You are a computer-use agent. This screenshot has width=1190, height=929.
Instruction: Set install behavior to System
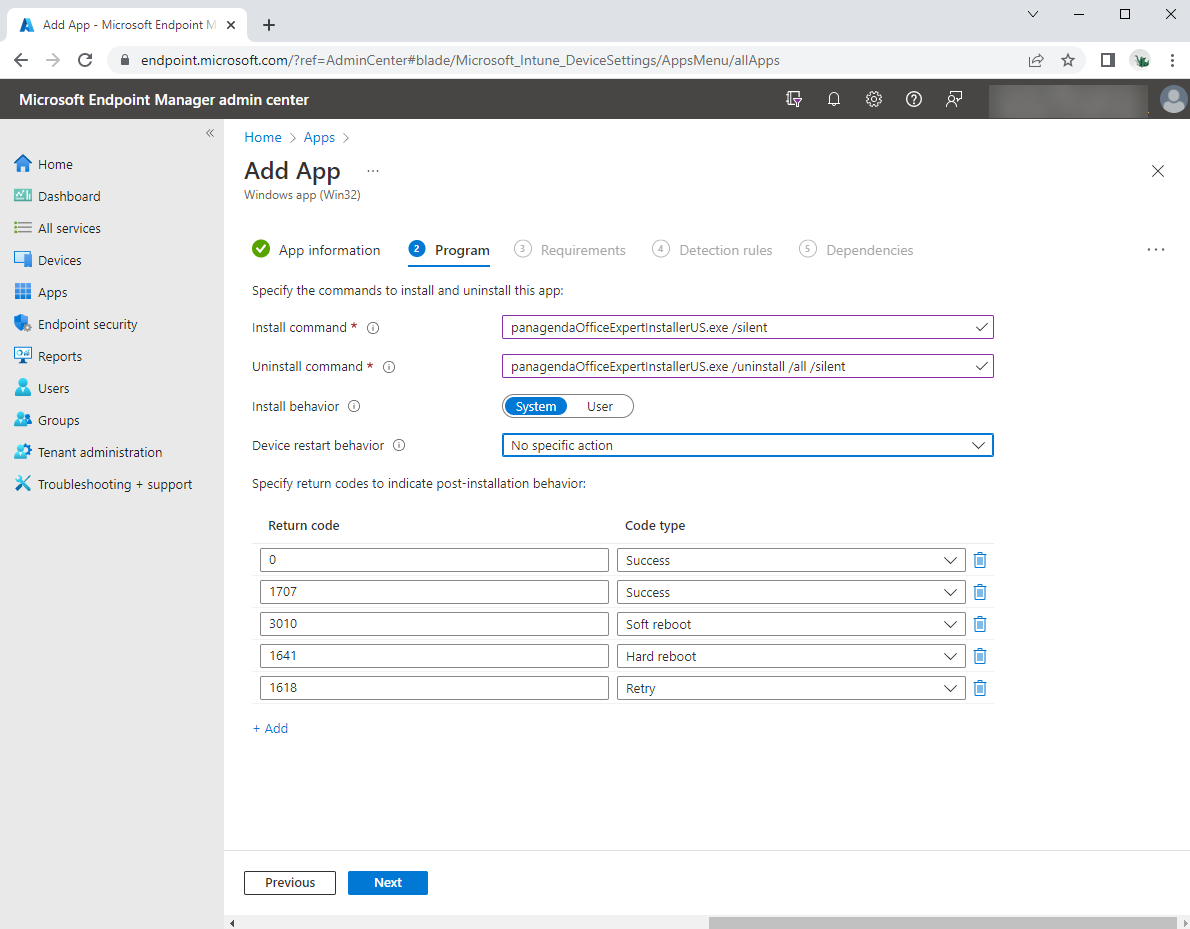click(x=536, y=406)
